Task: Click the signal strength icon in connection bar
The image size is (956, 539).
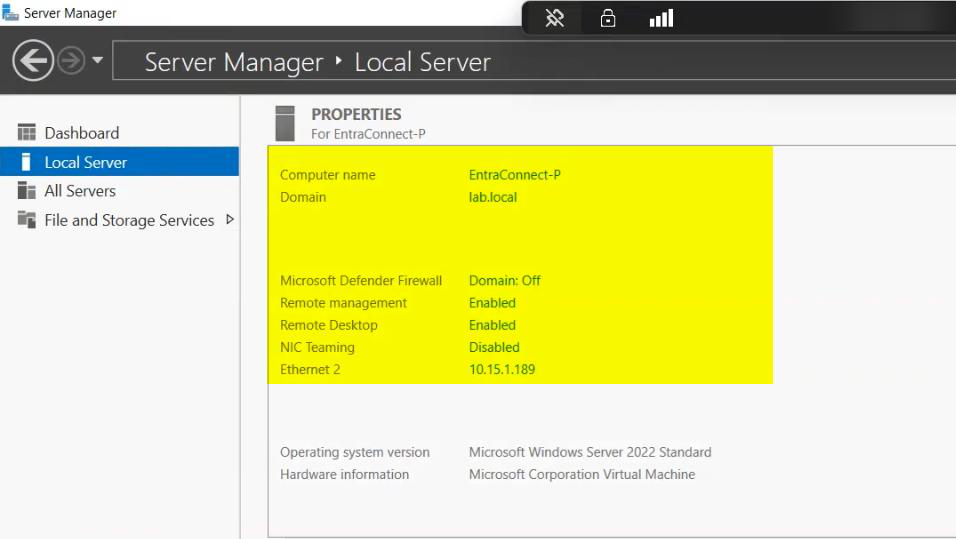Action: tap(662, 18)
